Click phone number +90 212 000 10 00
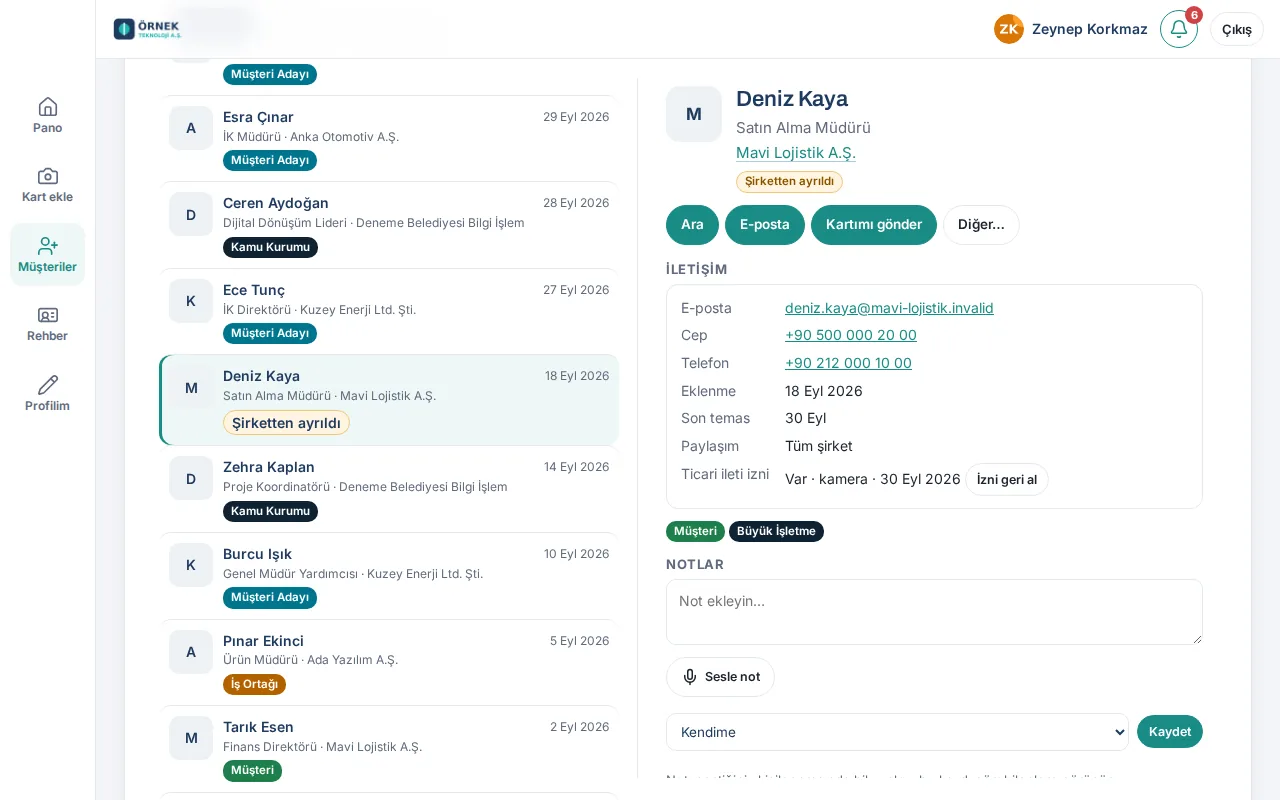 click(x=848, y=363)
